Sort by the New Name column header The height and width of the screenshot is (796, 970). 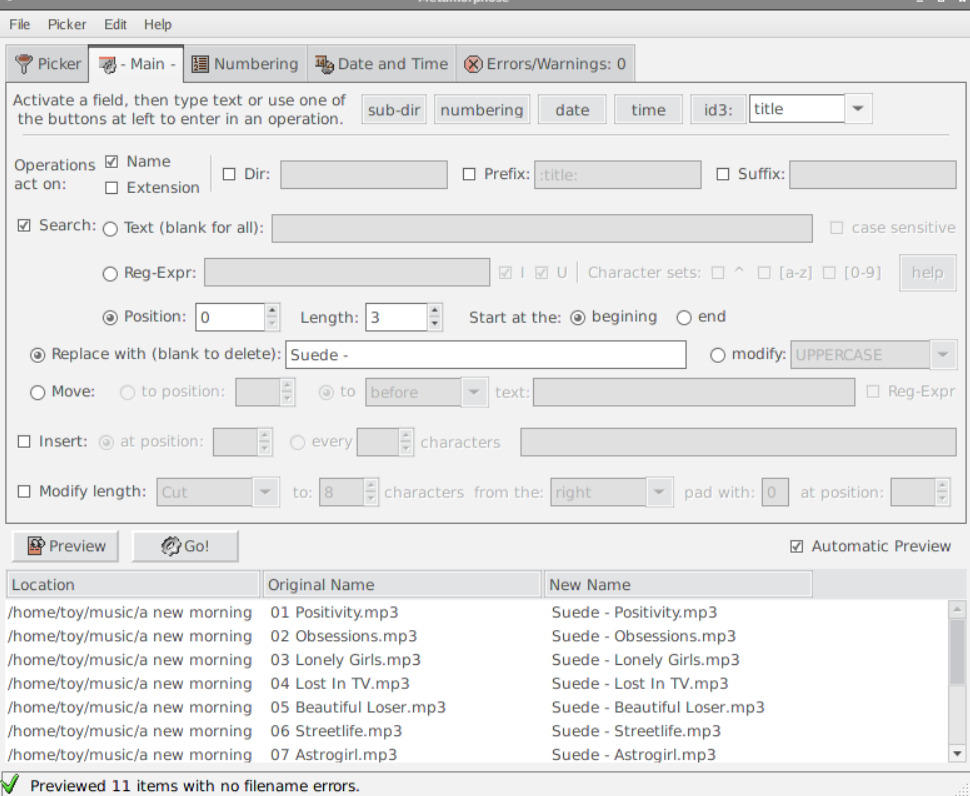tap(678, 584)
